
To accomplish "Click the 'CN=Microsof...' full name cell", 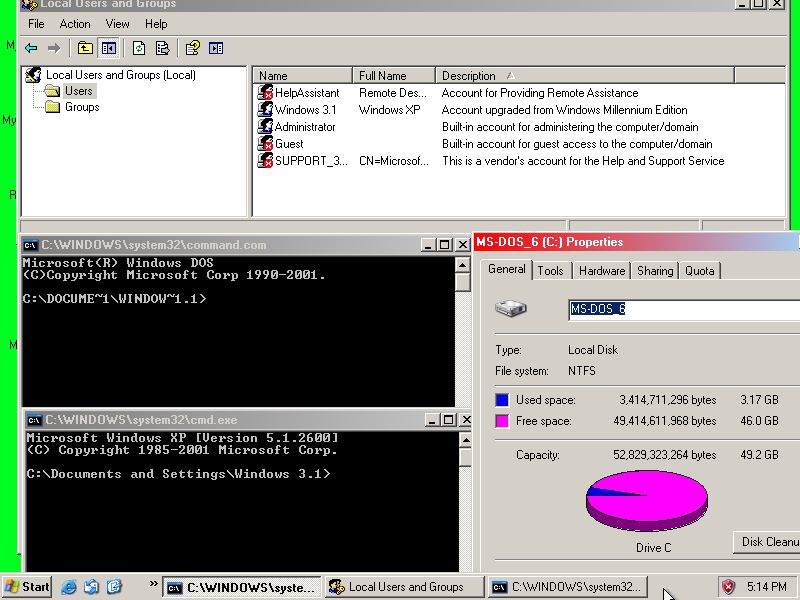I will point(393,161).
